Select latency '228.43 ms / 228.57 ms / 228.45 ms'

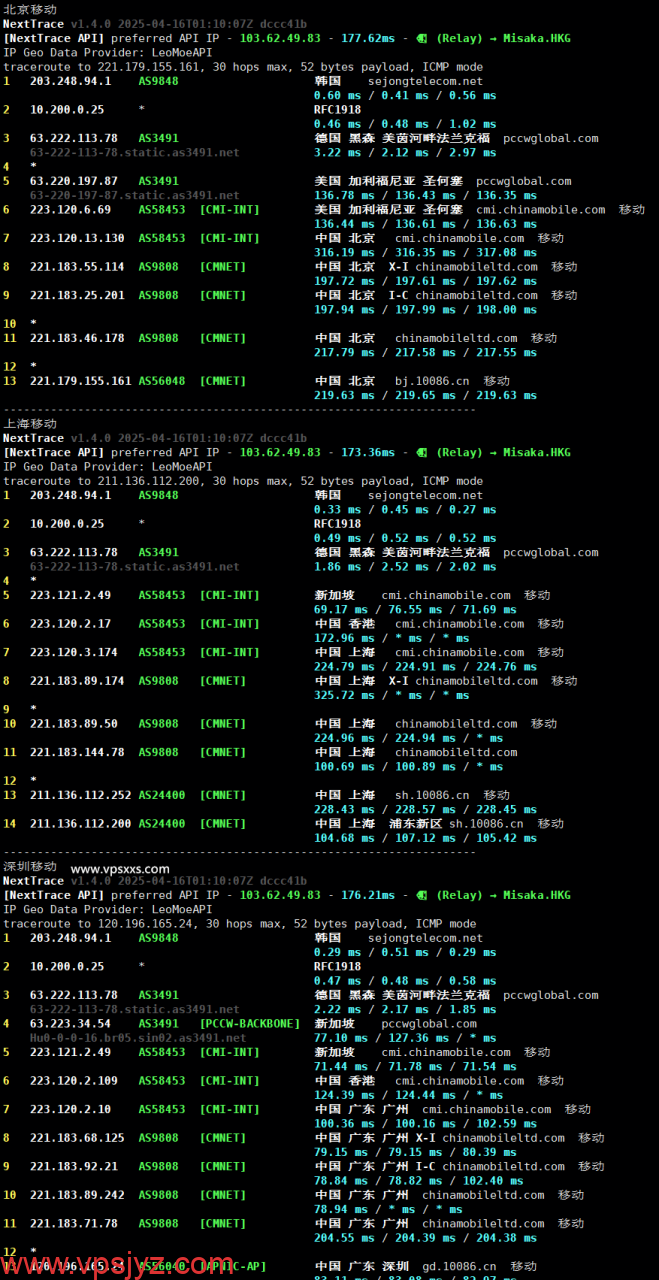point(425,809)
